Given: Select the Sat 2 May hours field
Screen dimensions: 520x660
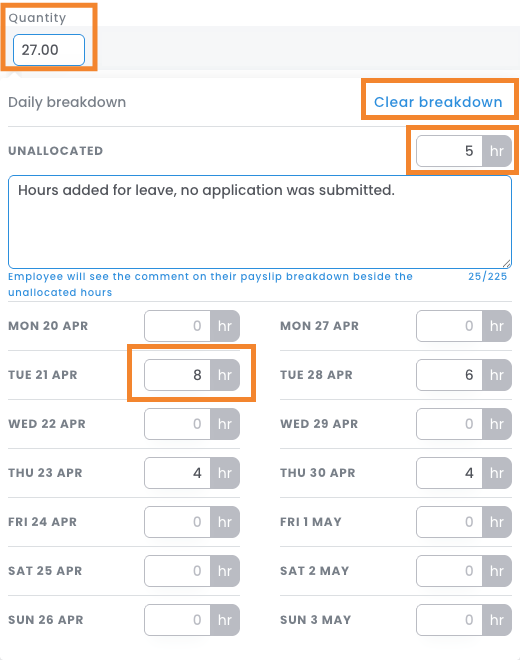Looking at the screenshot, I should point(449,571).
